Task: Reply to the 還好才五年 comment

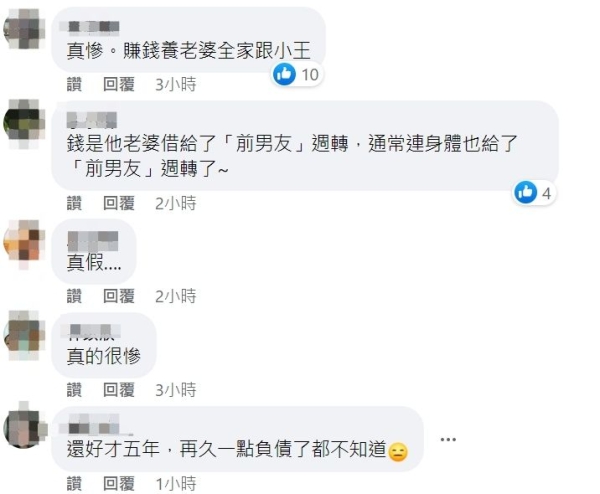Action: tap(119, 484)
